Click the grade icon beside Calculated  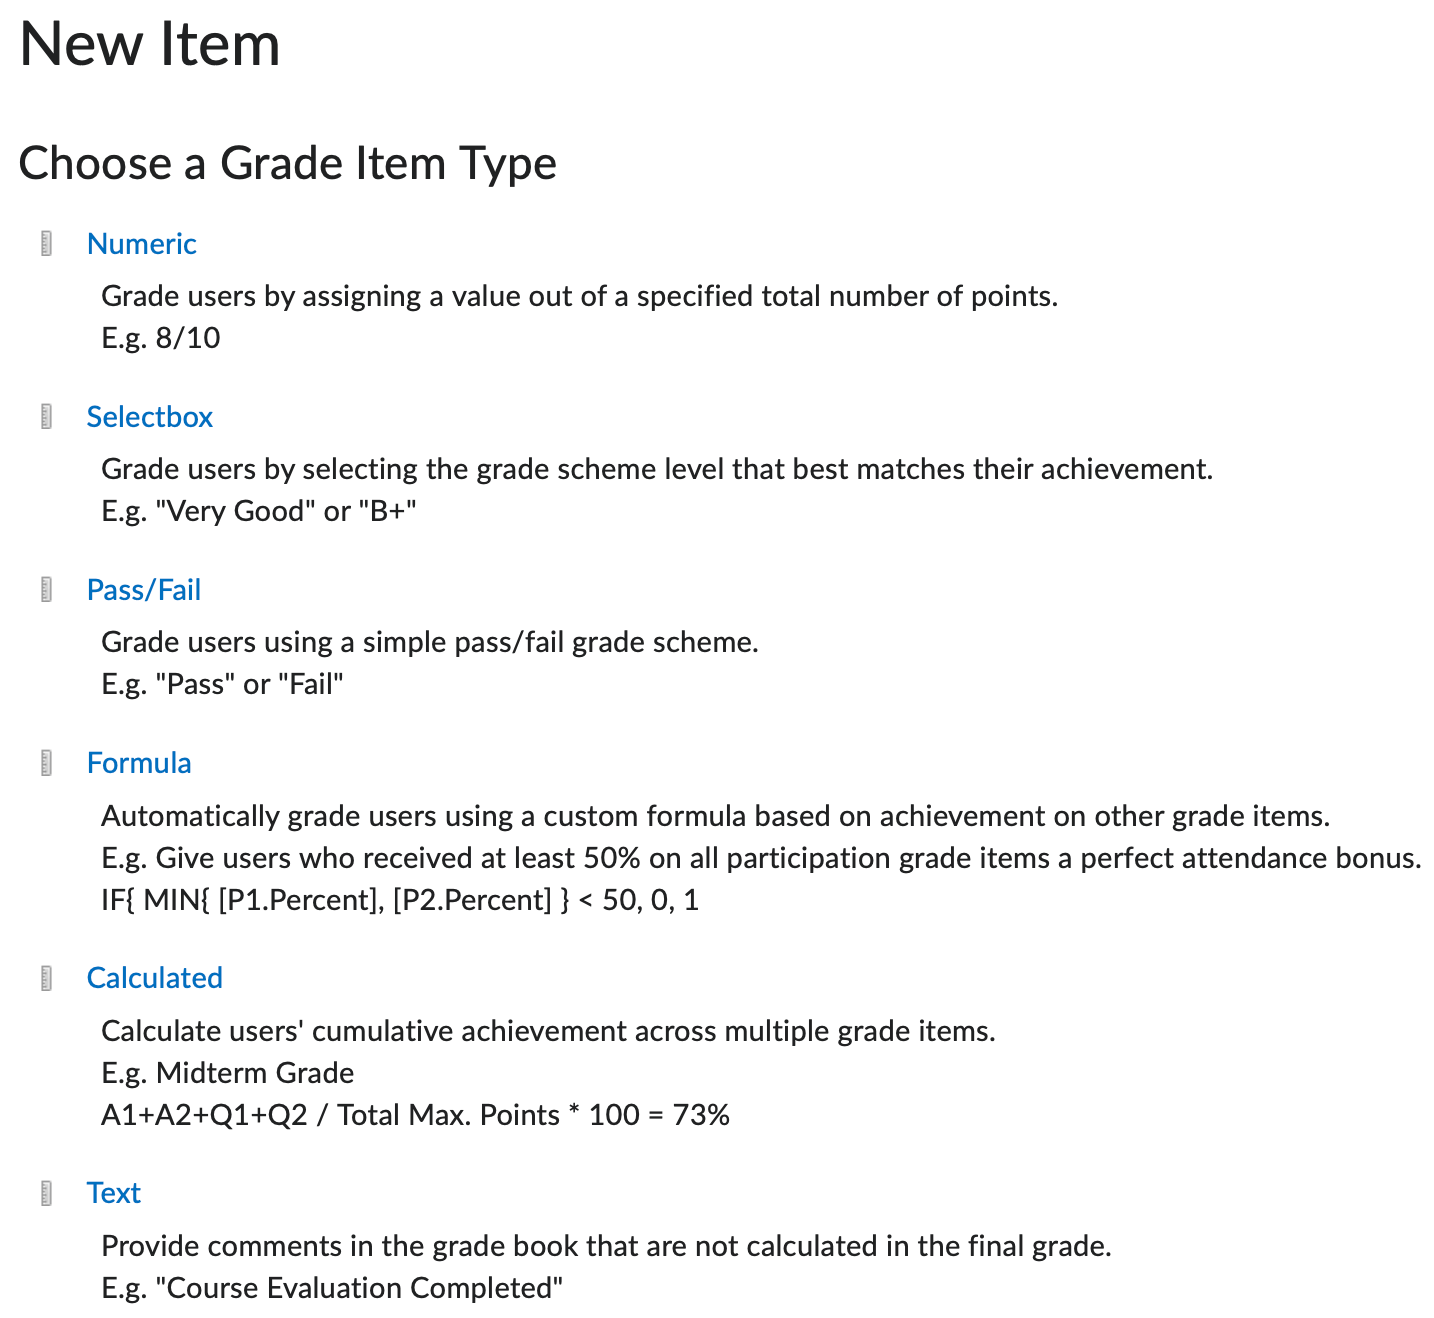pyautogui.click(x=47, y=977)
